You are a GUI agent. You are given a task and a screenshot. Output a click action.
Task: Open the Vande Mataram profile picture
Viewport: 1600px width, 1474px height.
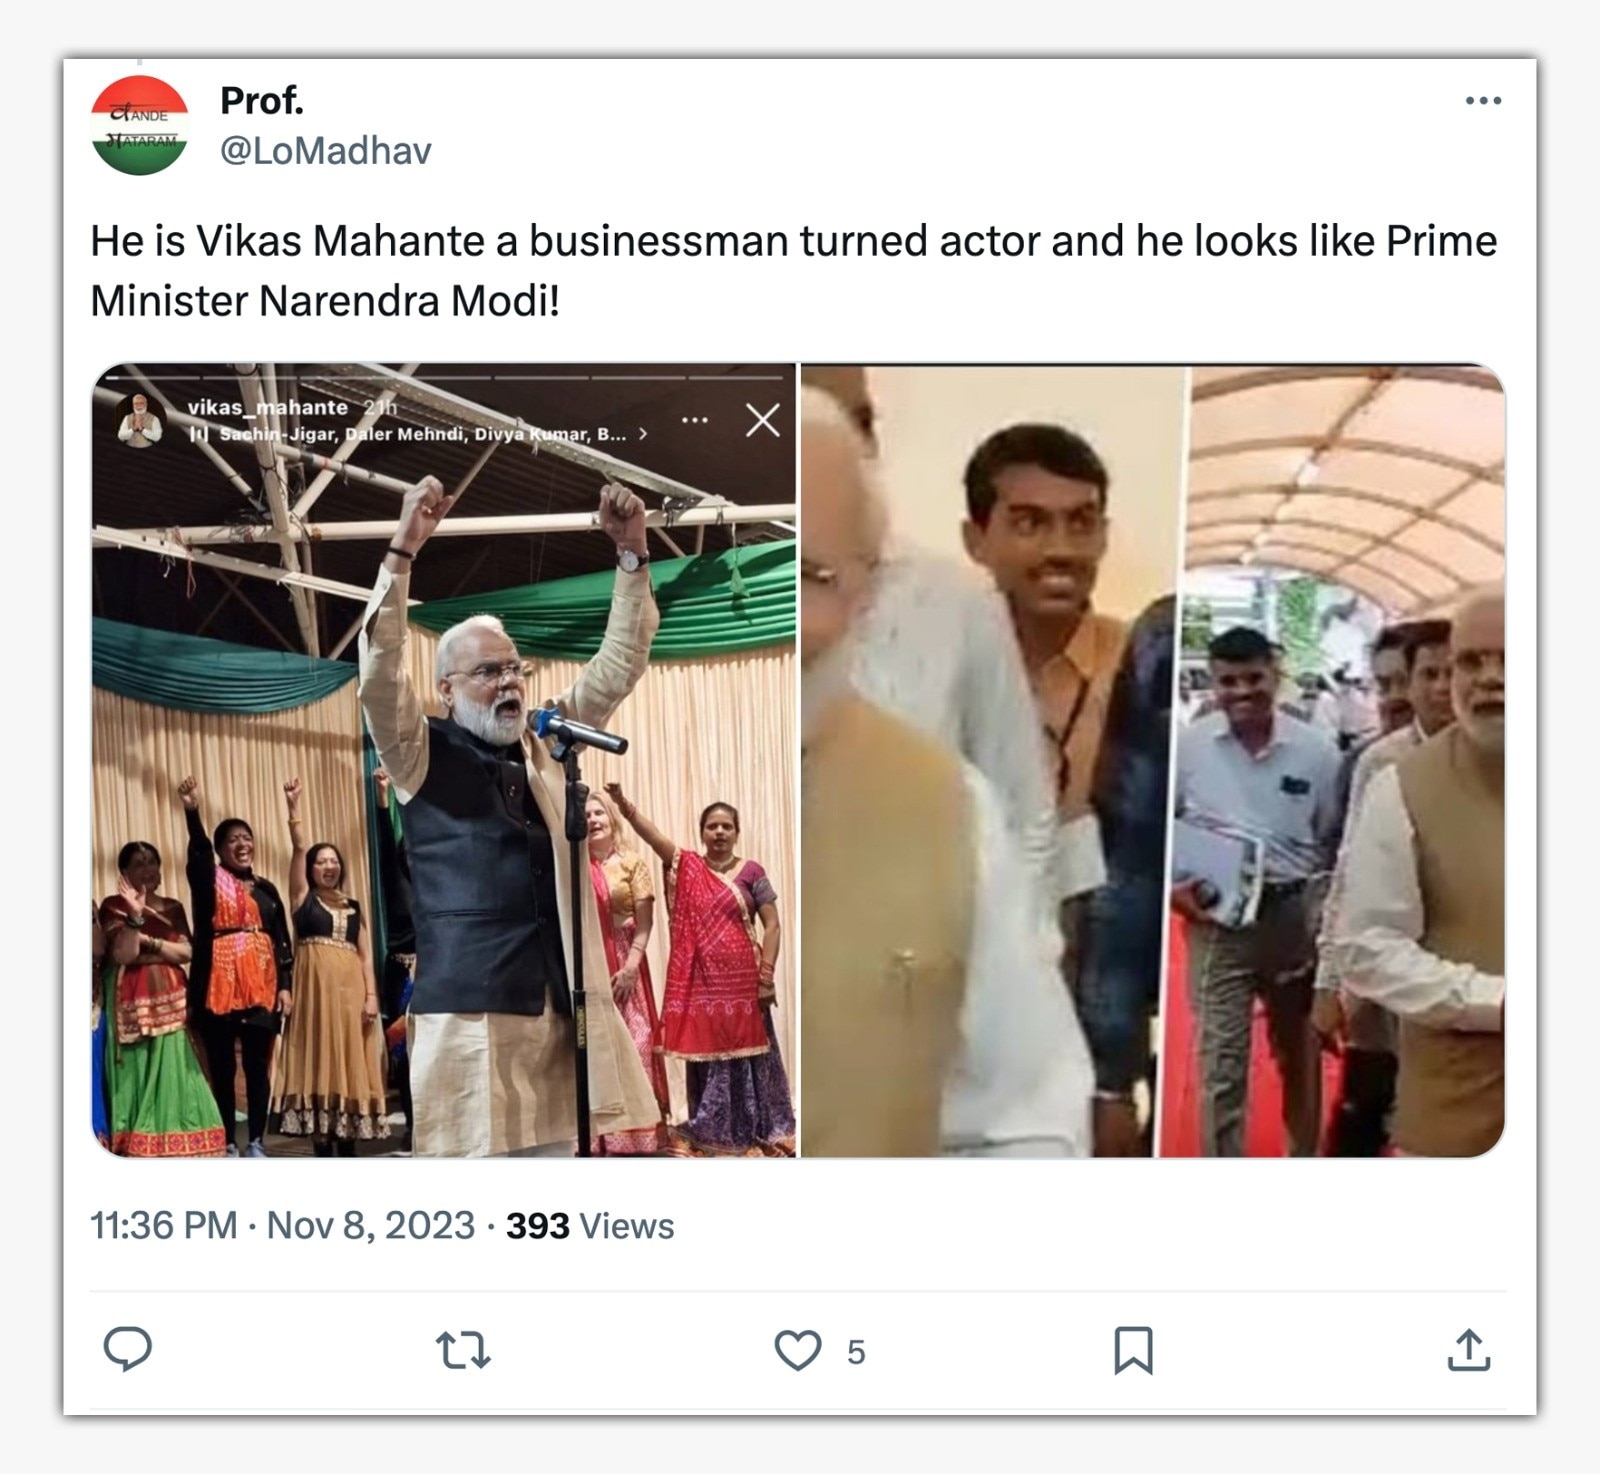pos(140,125)
